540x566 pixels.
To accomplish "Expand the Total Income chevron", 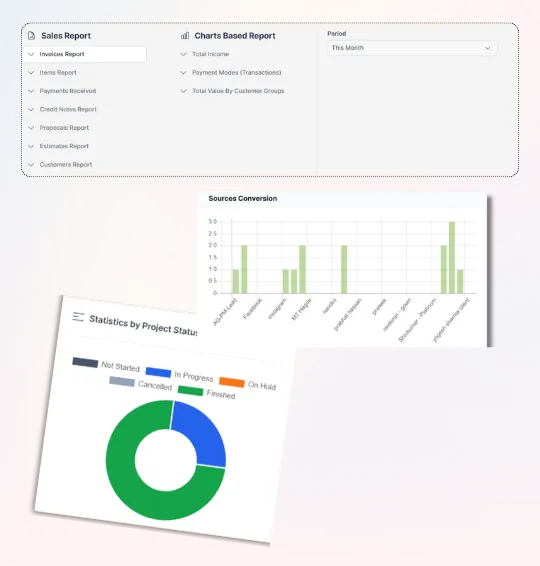I will [183, 54].
